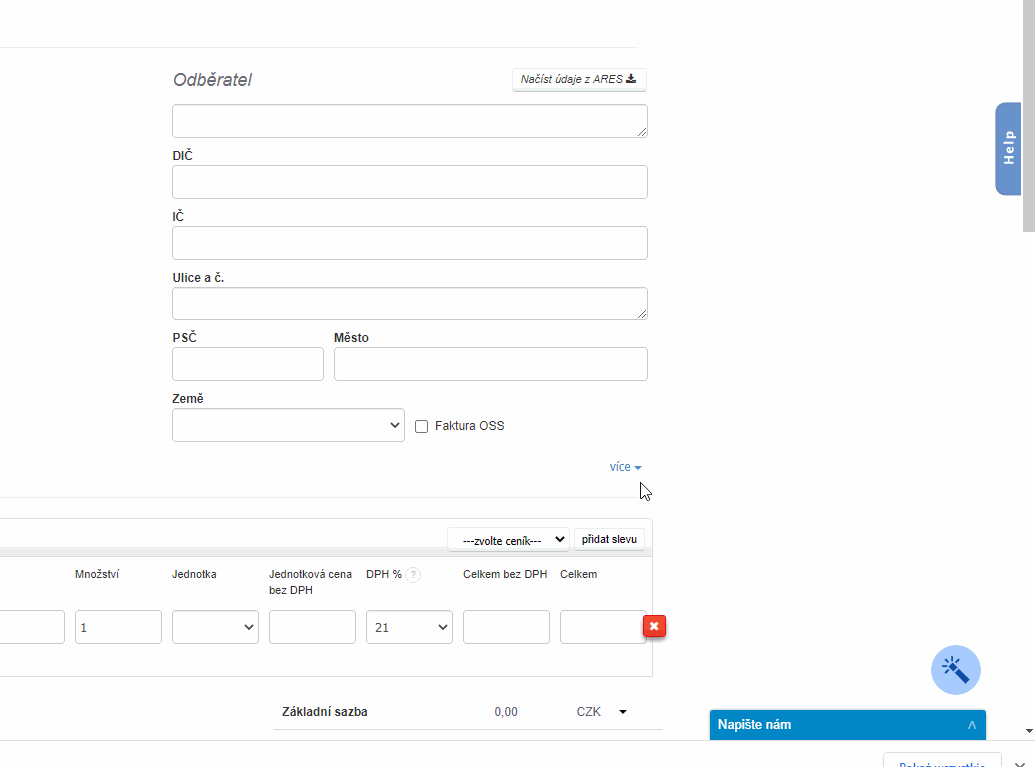The height and width of the screenshot is (767, 1035).
Task: Dismiss the bottom notification bar
Action: (x=1020, y=762)
